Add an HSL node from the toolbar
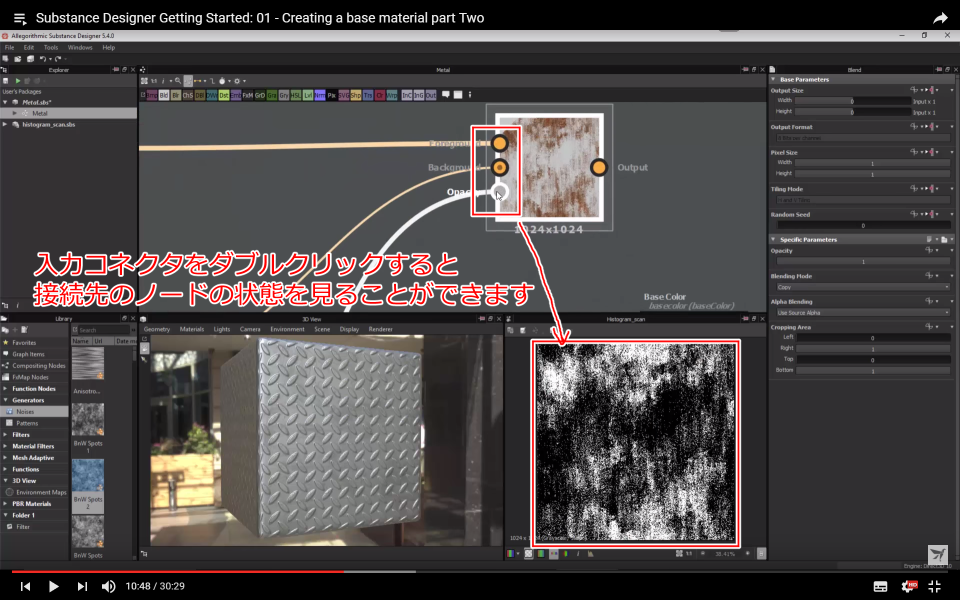The width and height of the screenshot is (960, 600). (296, 95)
